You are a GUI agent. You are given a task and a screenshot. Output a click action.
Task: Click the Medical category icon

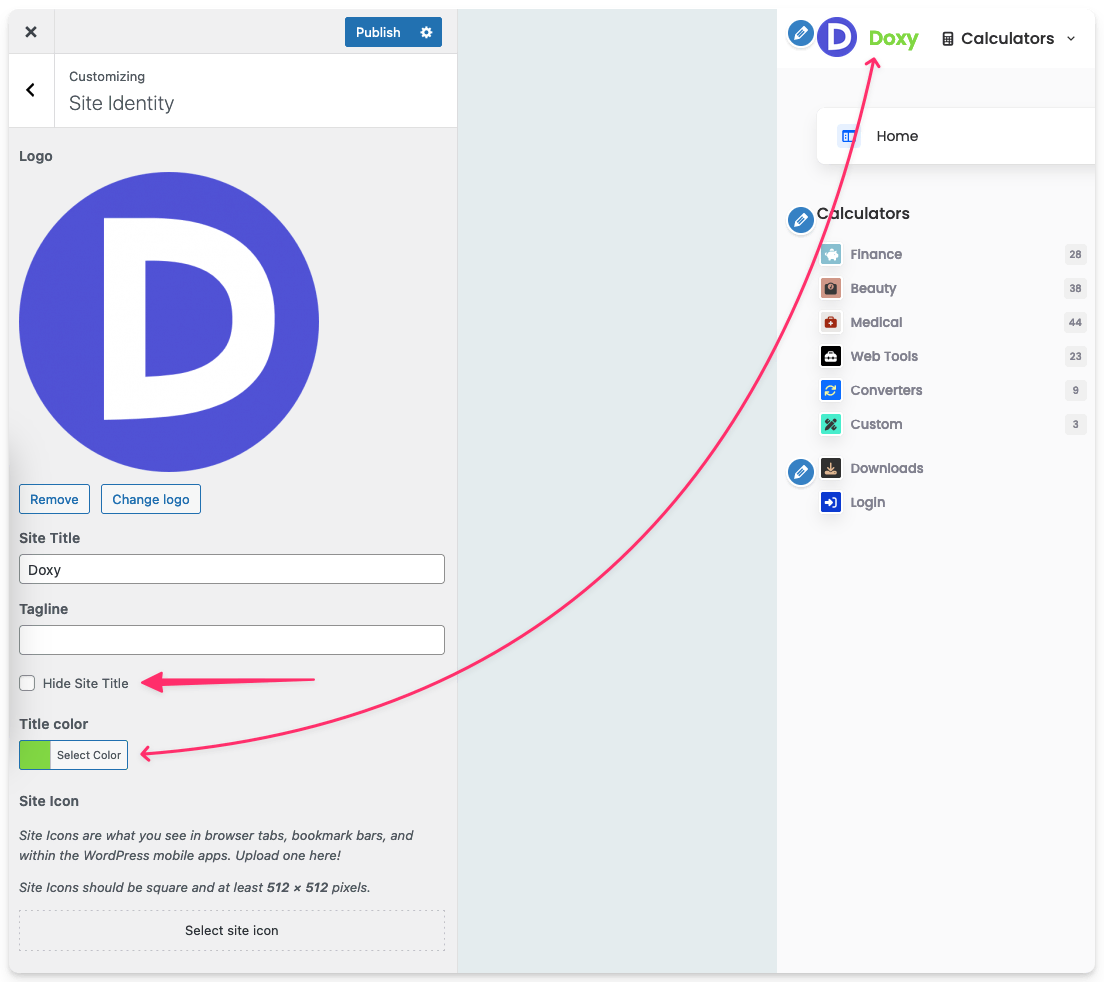tap(831, 322)
